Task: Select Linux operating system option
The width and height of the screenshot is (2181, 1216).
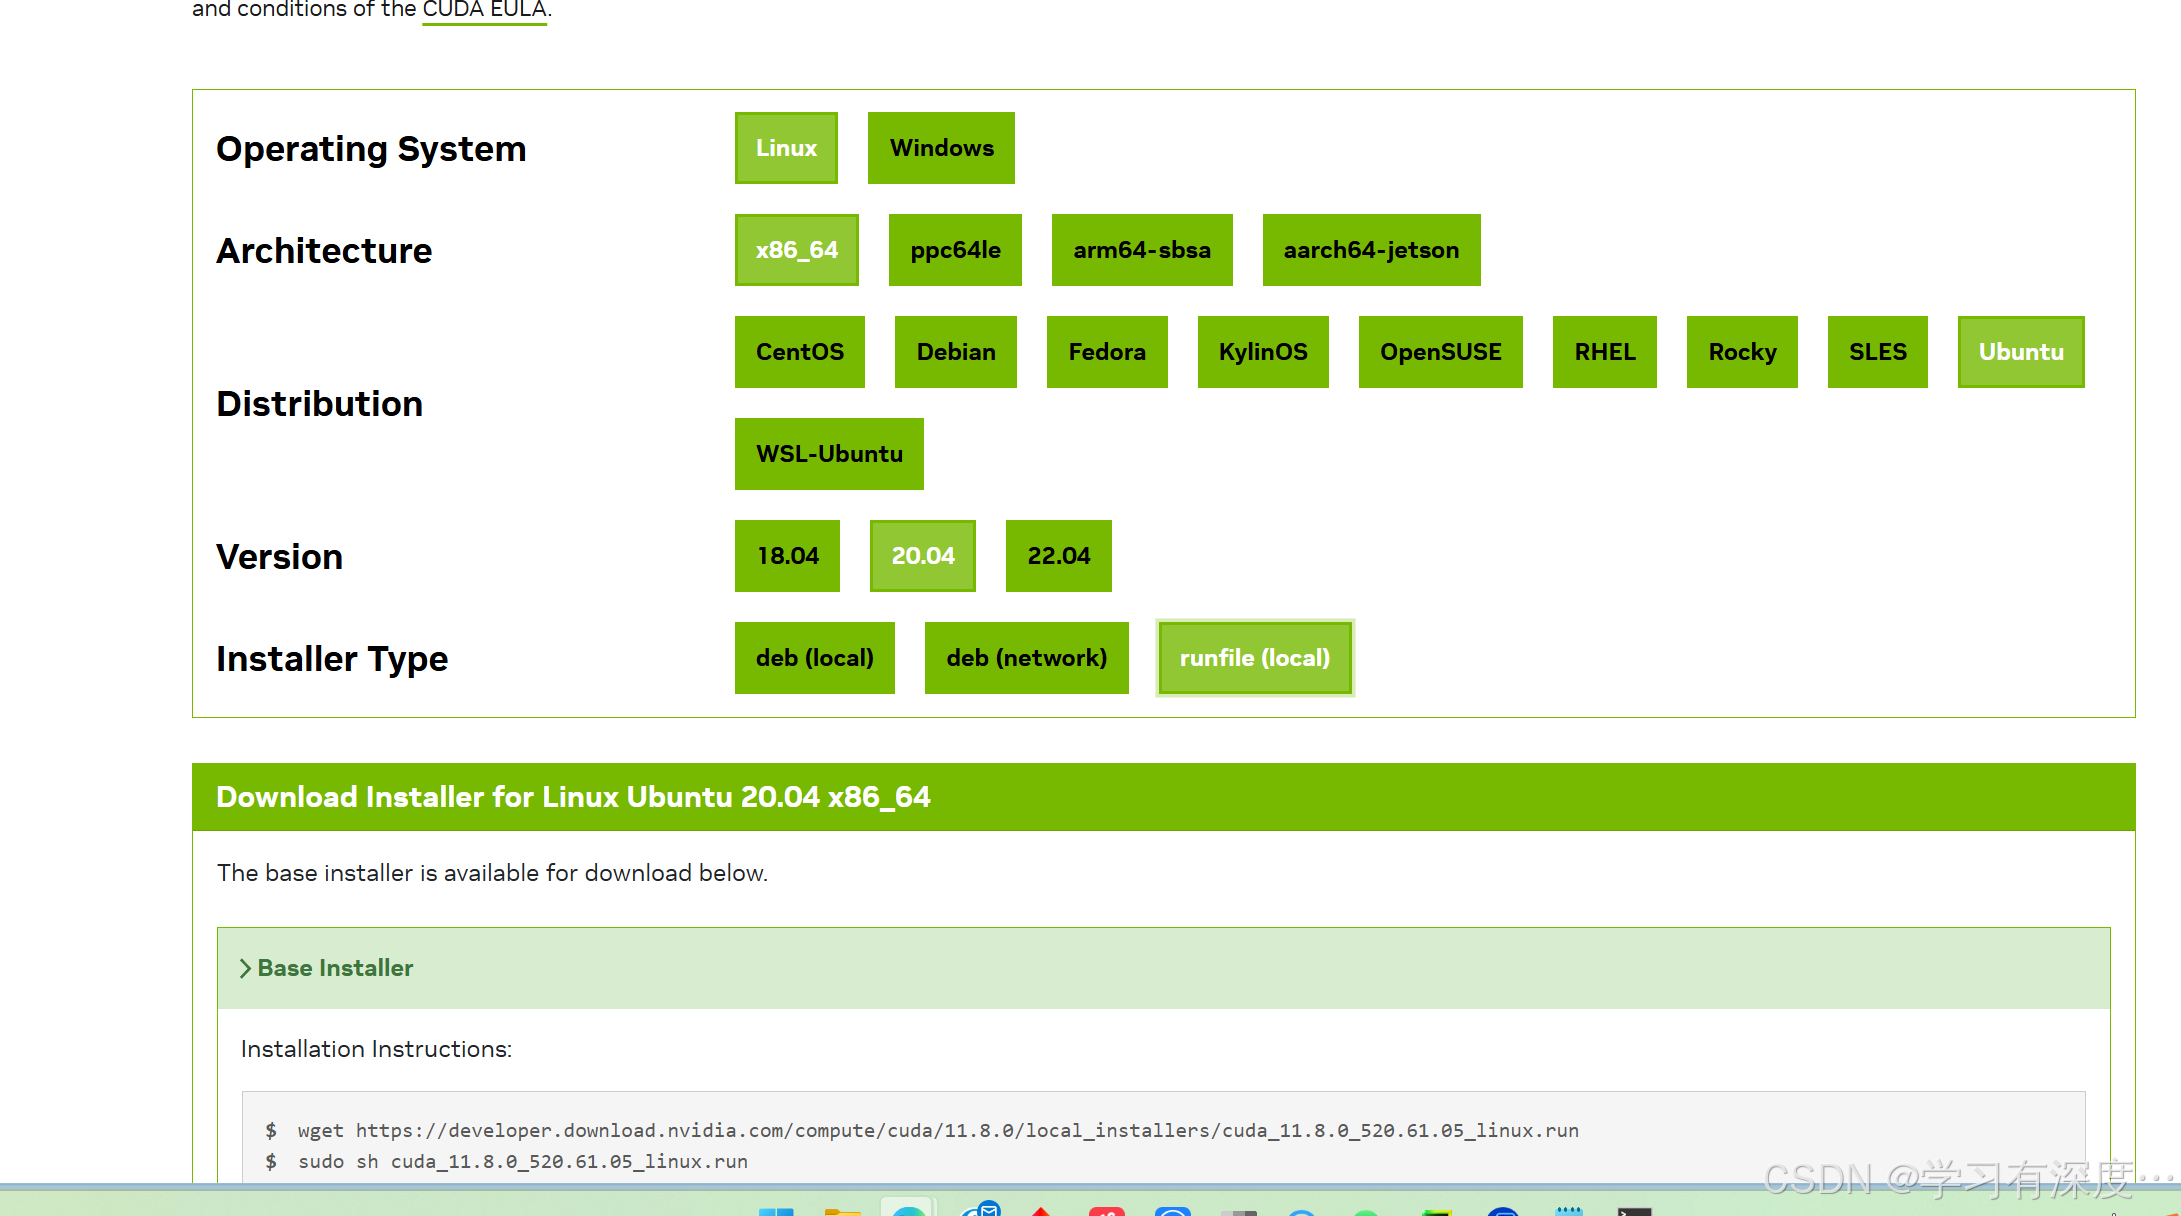Action: tap(786, 148)
